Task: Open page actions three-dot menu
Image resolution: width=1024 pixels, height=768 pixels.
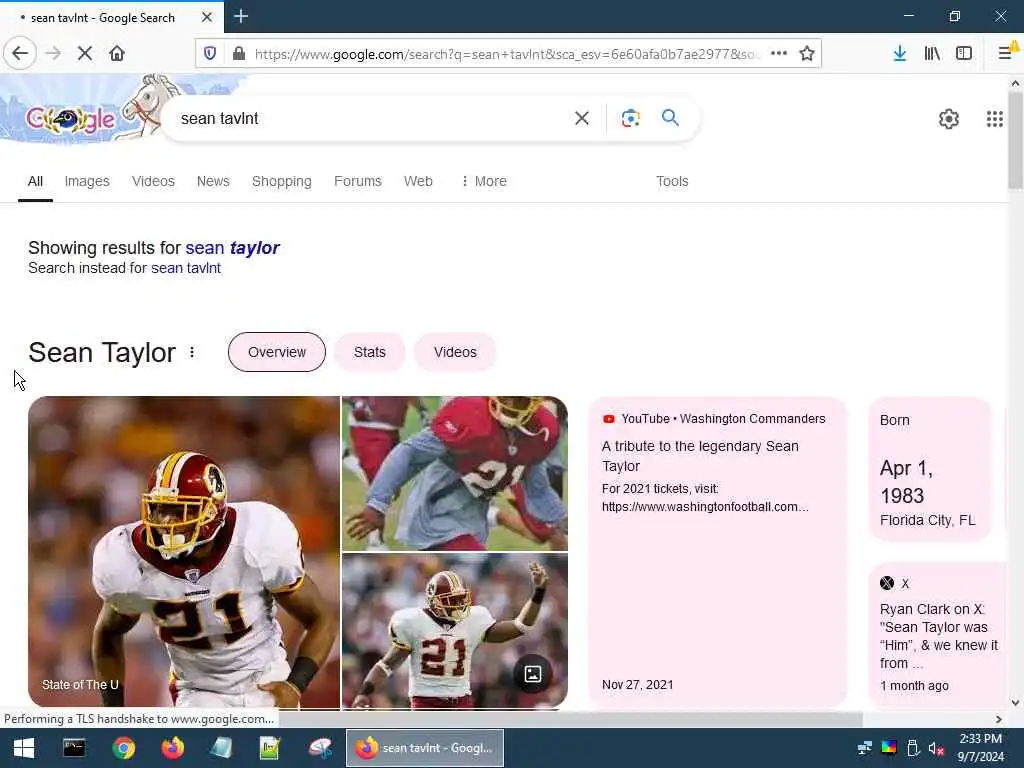Action: click(778, 54)
